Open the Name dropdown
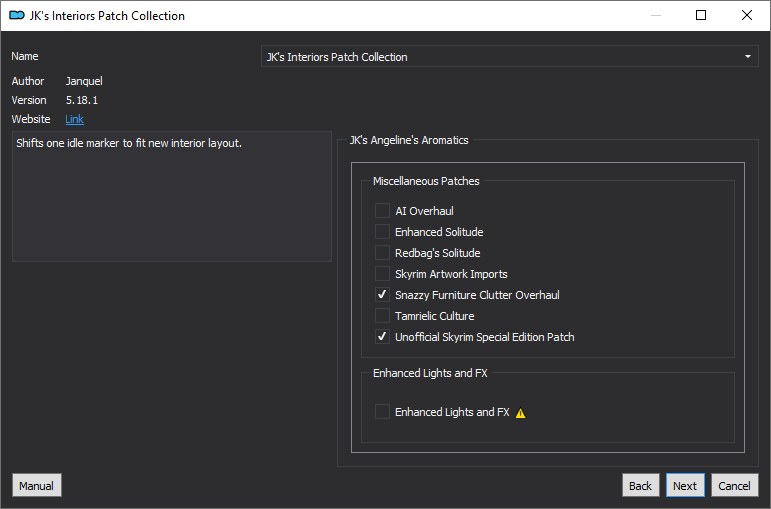The image size is (771, 509). [509, 57]
